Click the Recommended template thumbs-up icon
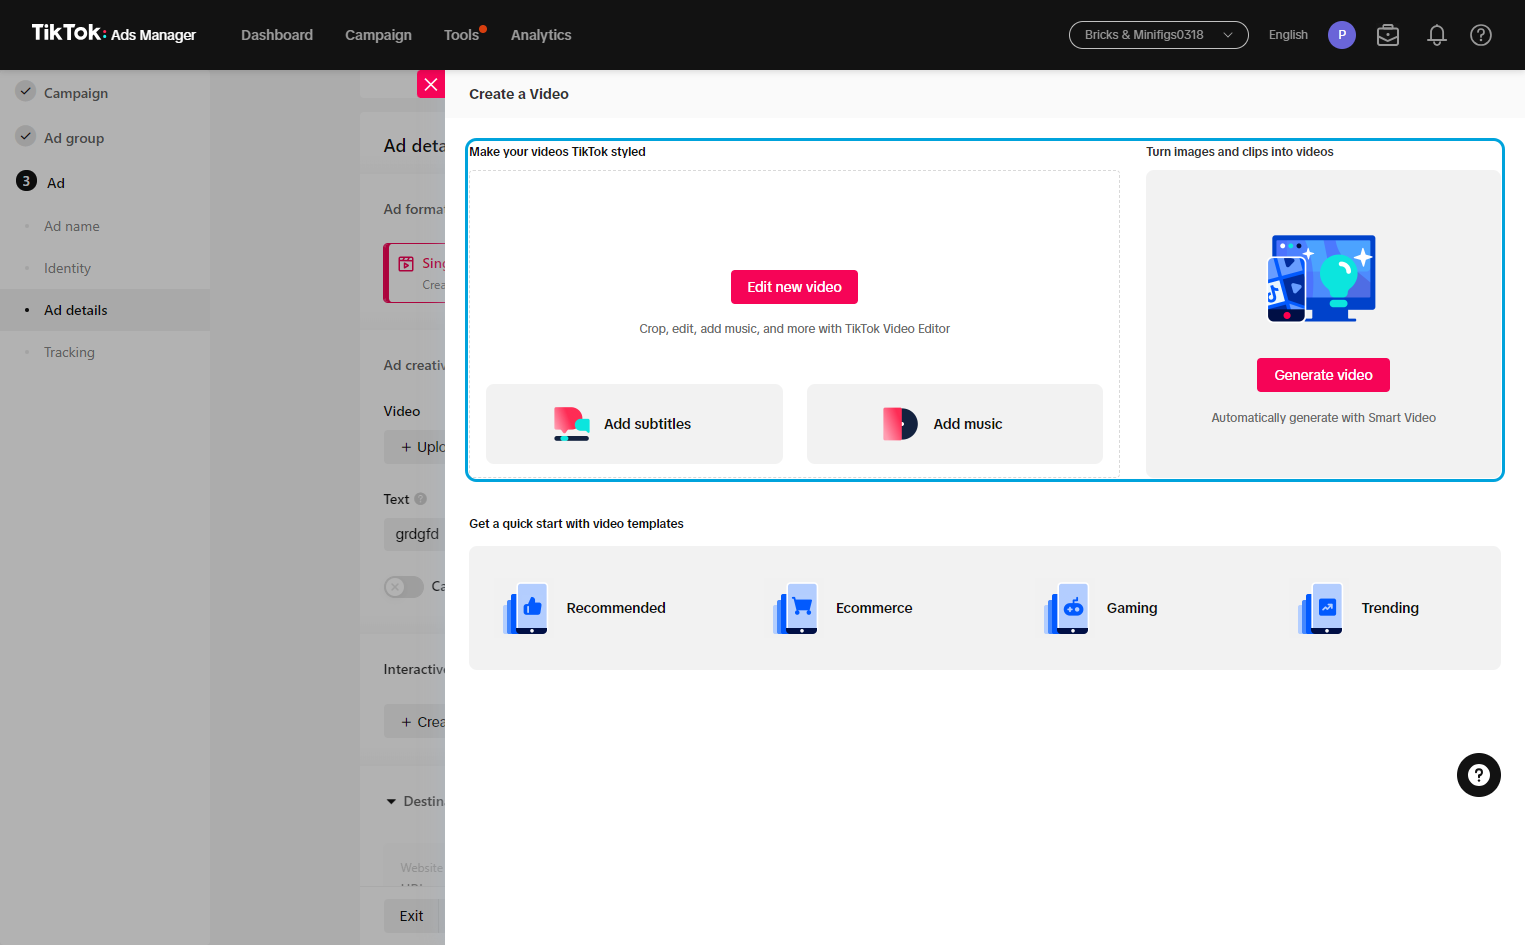Screen dimensions: 1525x945 (x=526, y=608)
